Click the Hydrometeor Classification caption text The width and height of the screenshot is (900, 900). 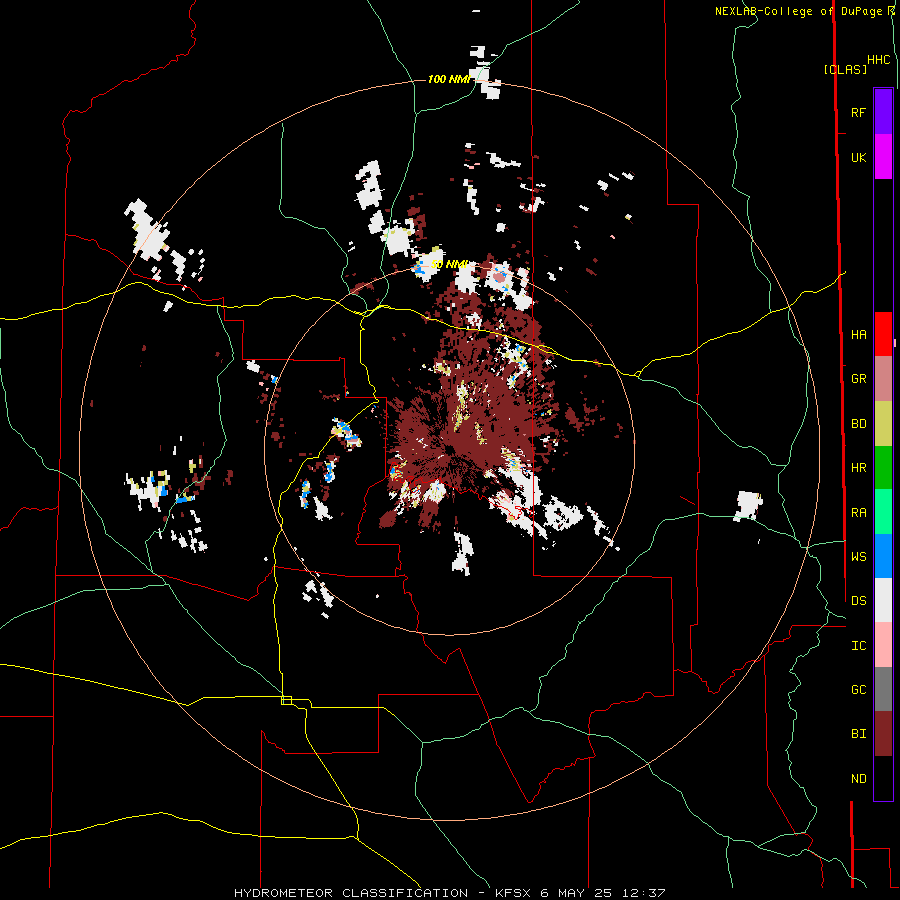[x=351, y=893]
